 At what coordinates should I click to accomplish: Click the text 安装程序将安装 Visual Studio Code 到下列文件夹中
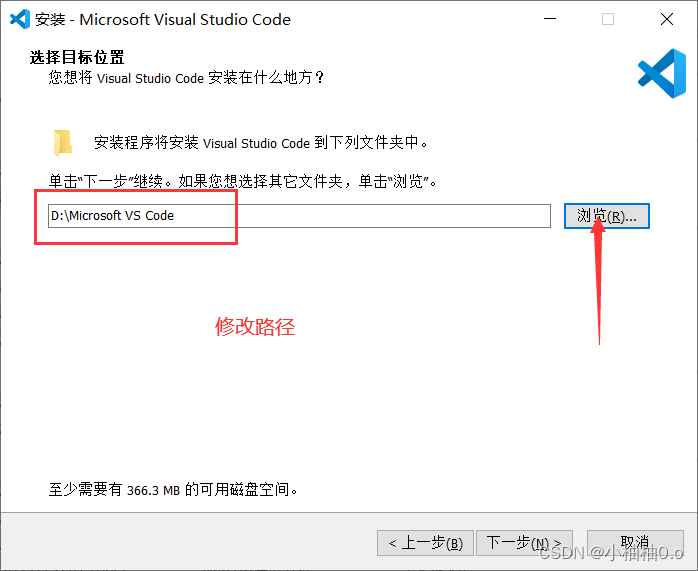pyautogui.click(x=261, y=143)
